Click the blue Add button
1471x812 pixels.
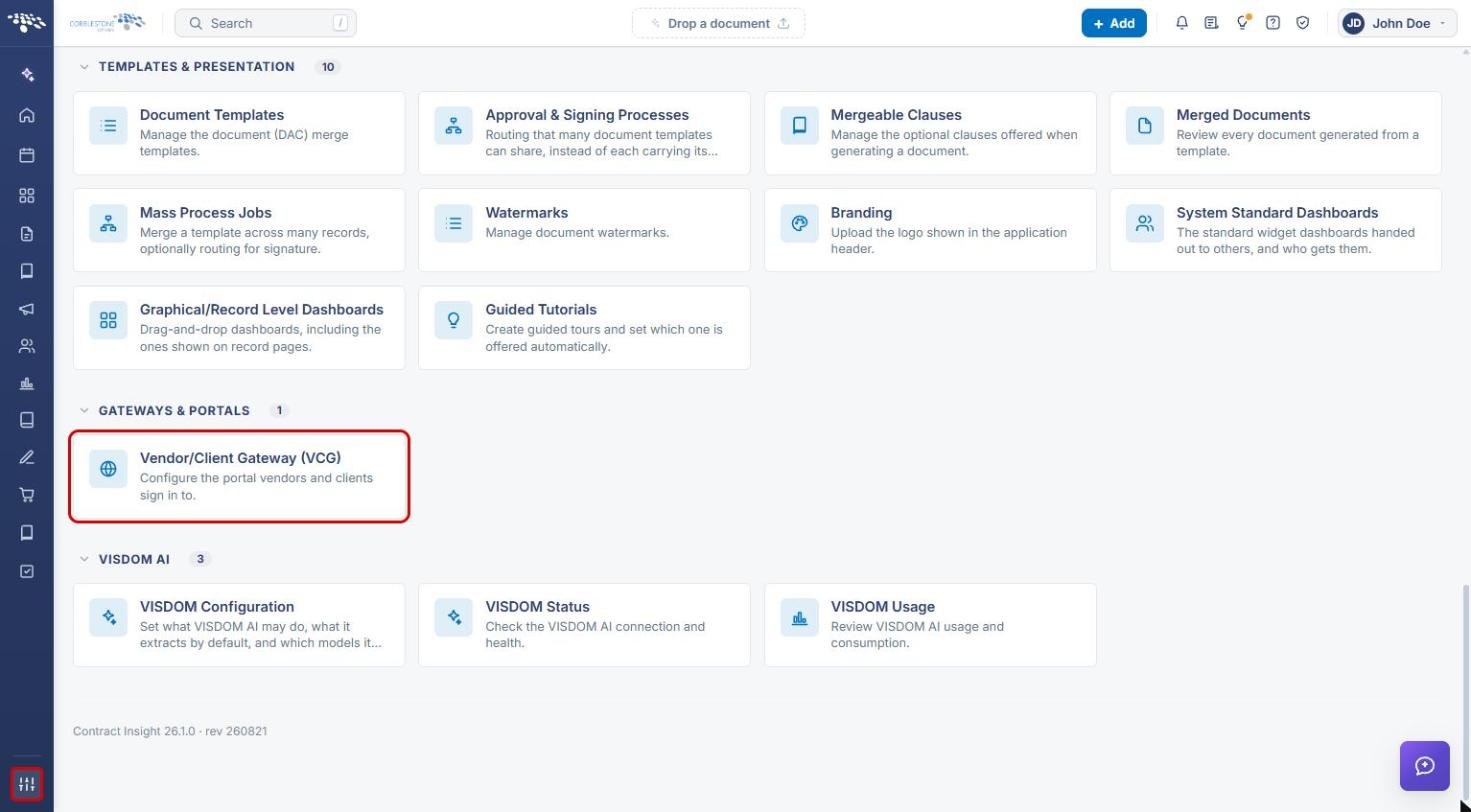point(1114,23)
